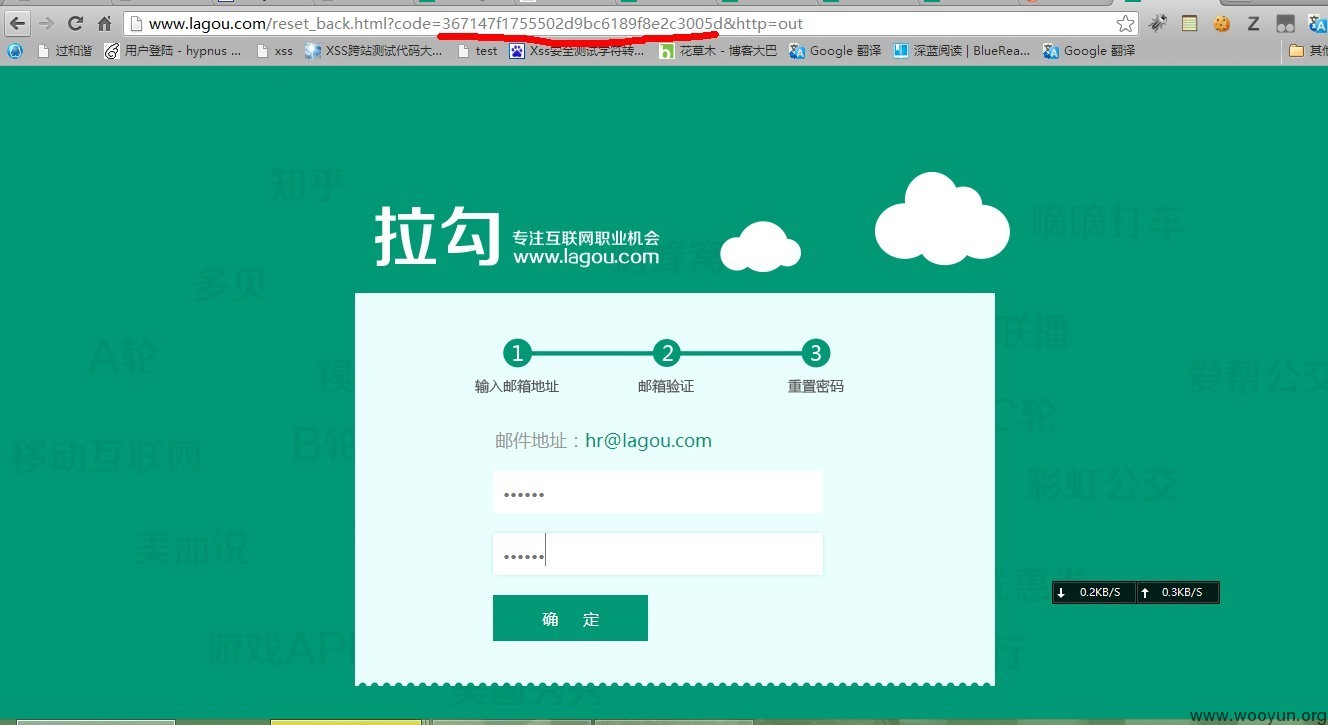Open the cookie editor extension

[x=1221, y=23]
